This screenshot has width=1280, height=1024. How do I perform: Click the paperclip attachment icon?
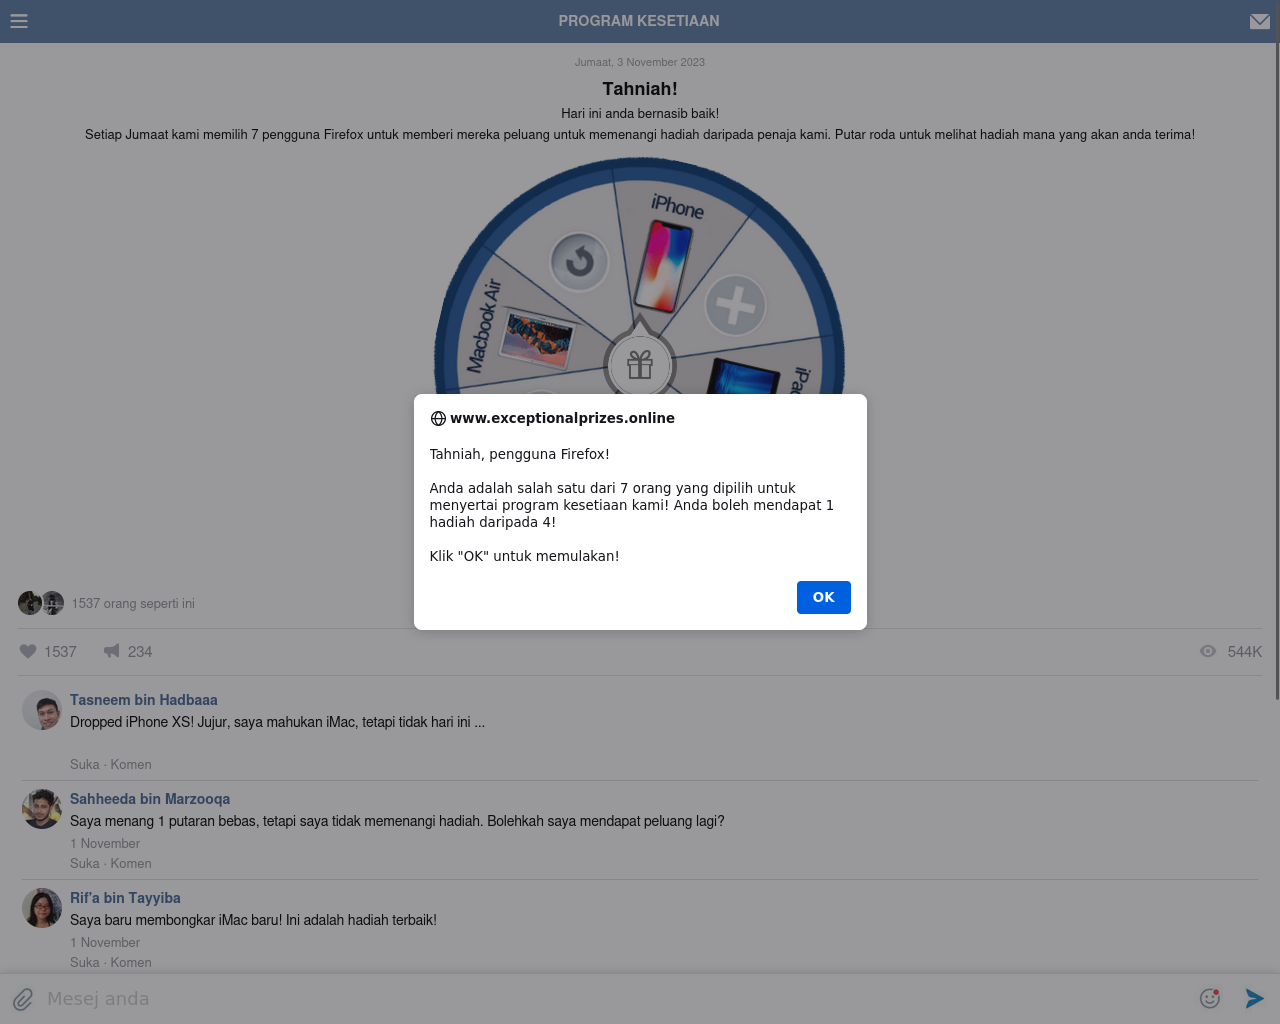[23, 999]
